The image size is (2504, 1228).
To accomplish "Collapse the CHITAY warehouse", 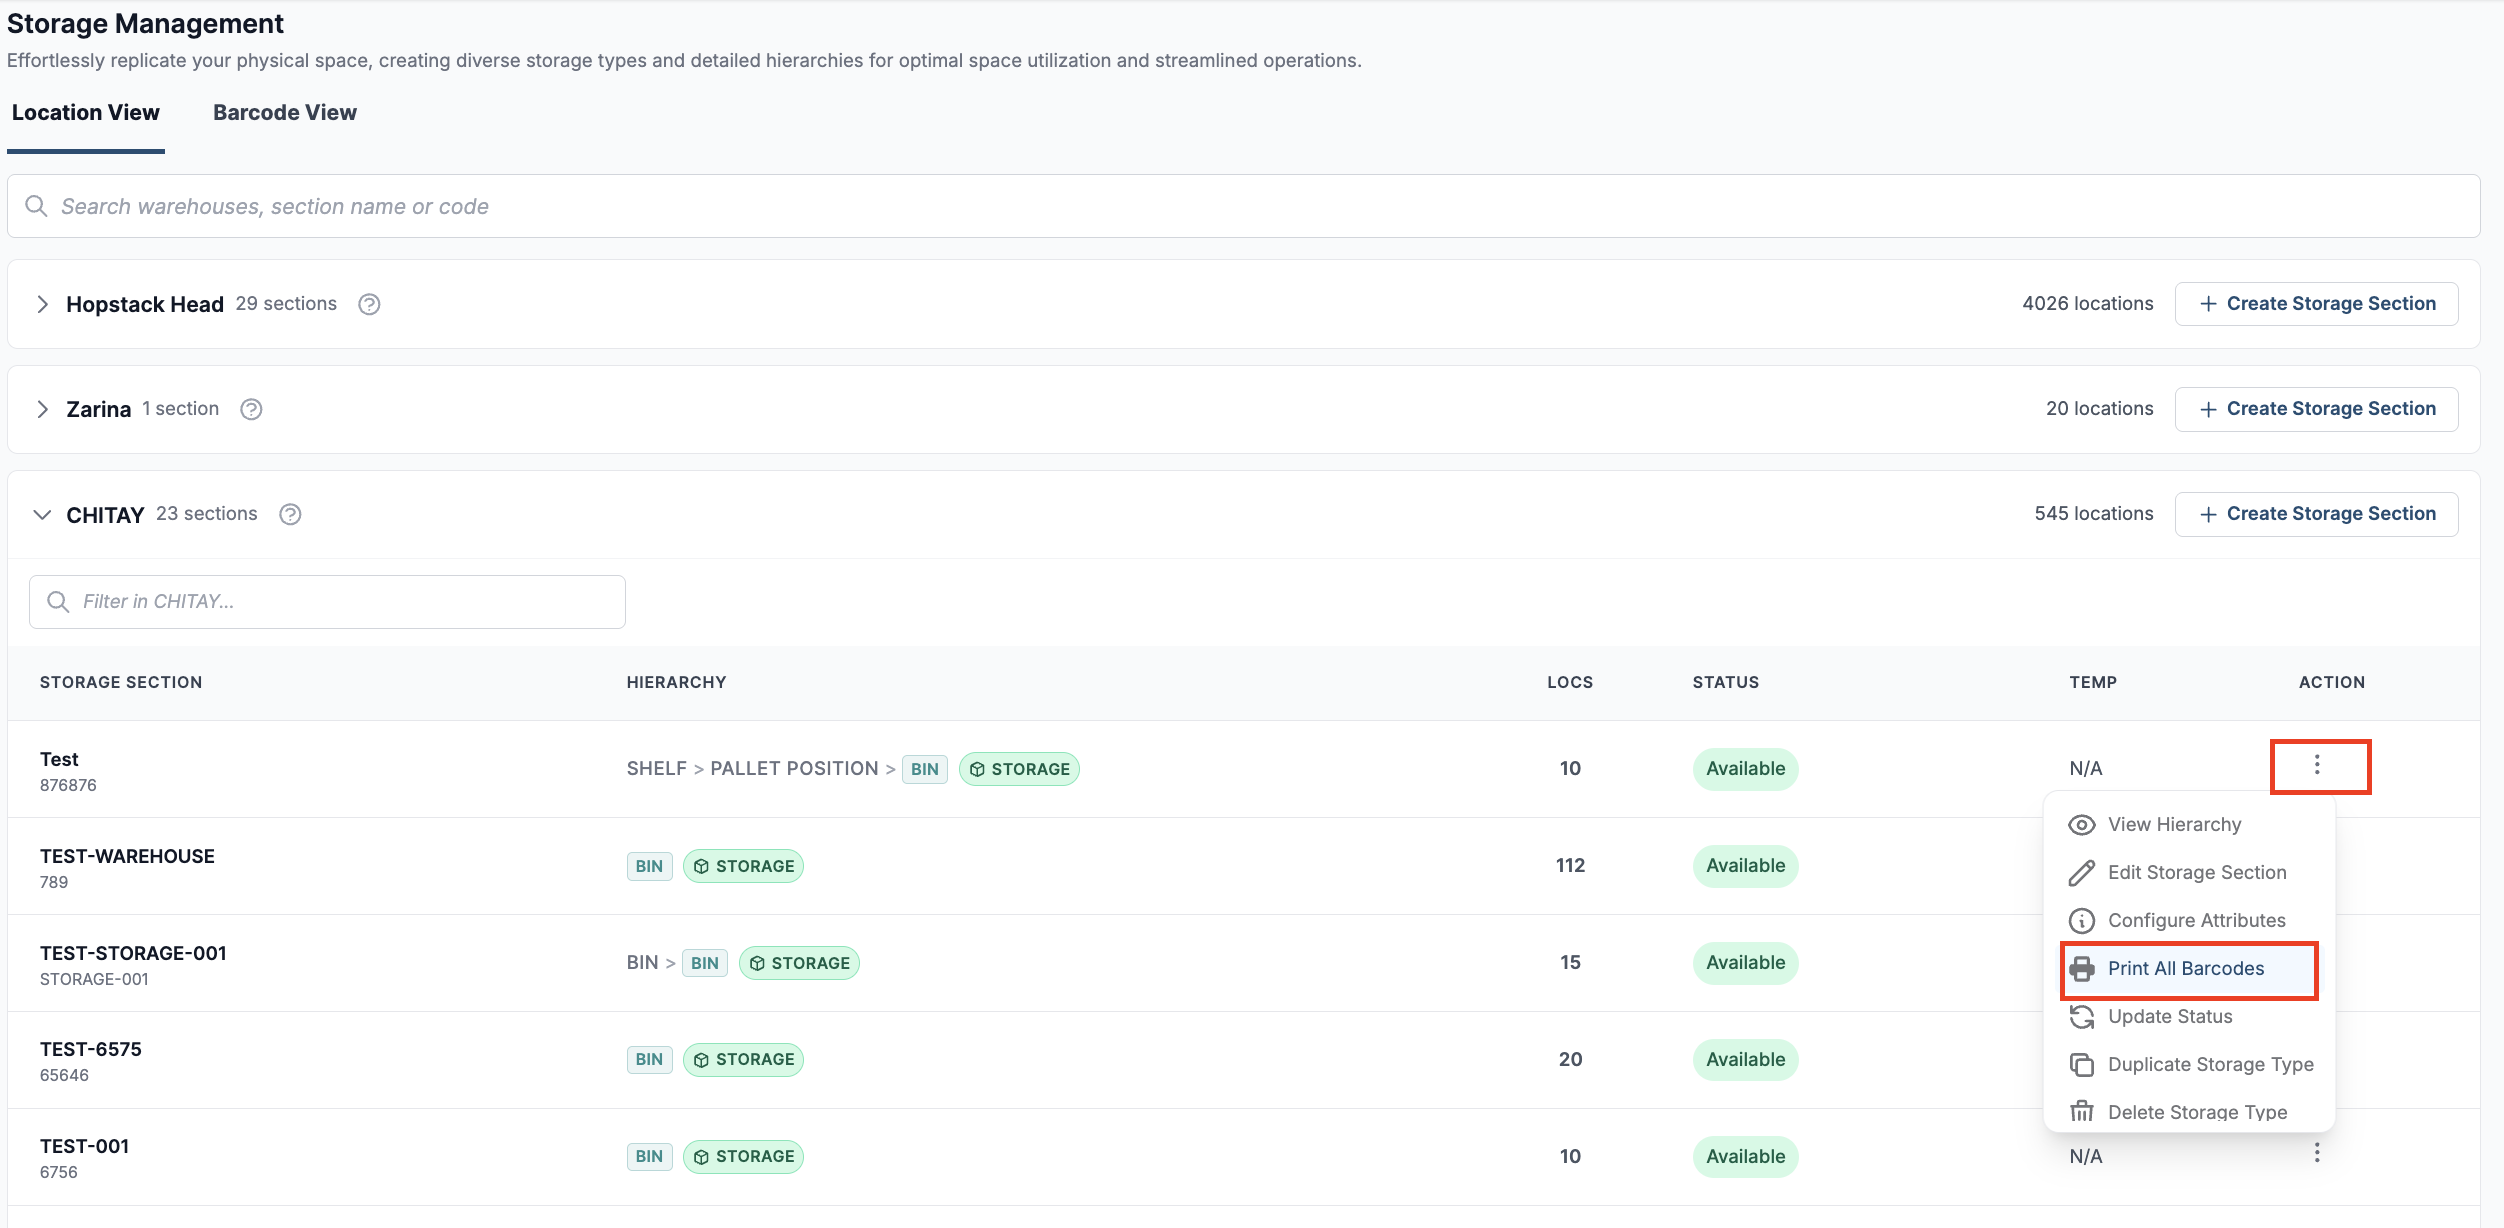I will click(42, 514).
